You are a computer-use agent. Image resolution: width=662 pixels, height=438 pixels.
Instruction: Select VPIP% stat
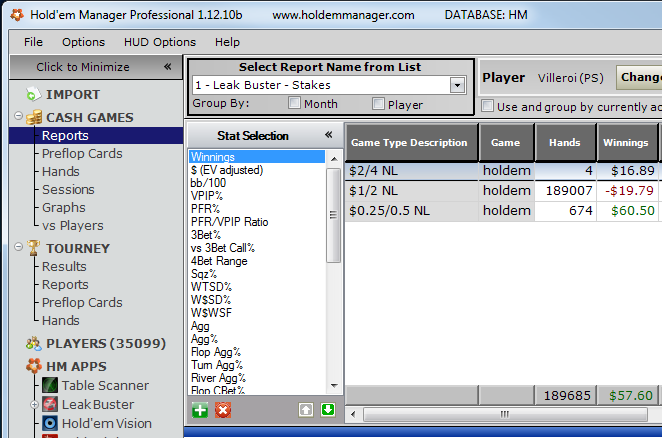click(206, 196)
